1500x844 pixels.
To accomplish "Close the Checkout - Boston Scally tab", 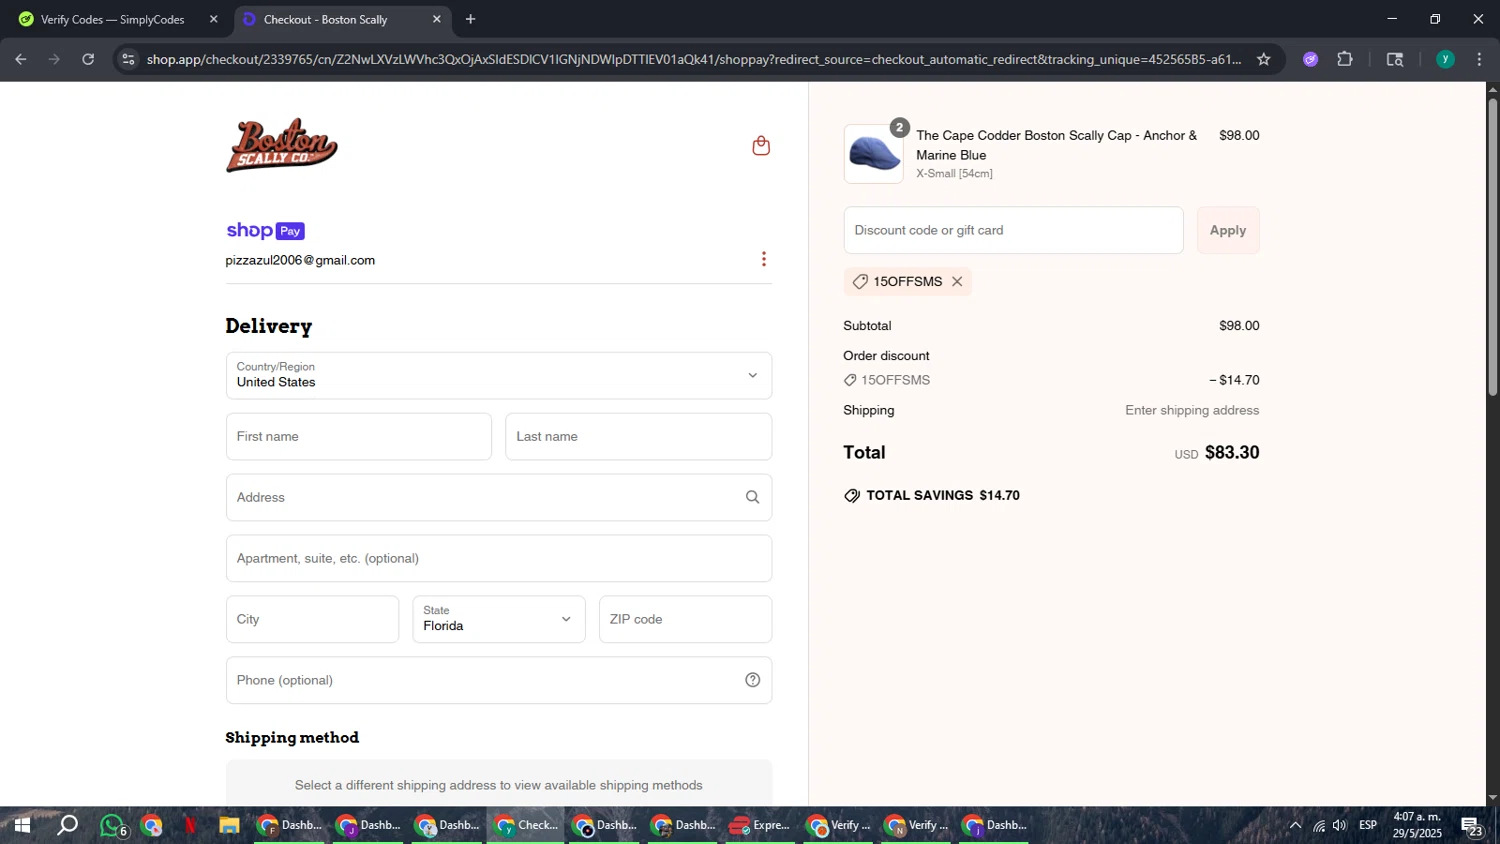I will [436, 19].
